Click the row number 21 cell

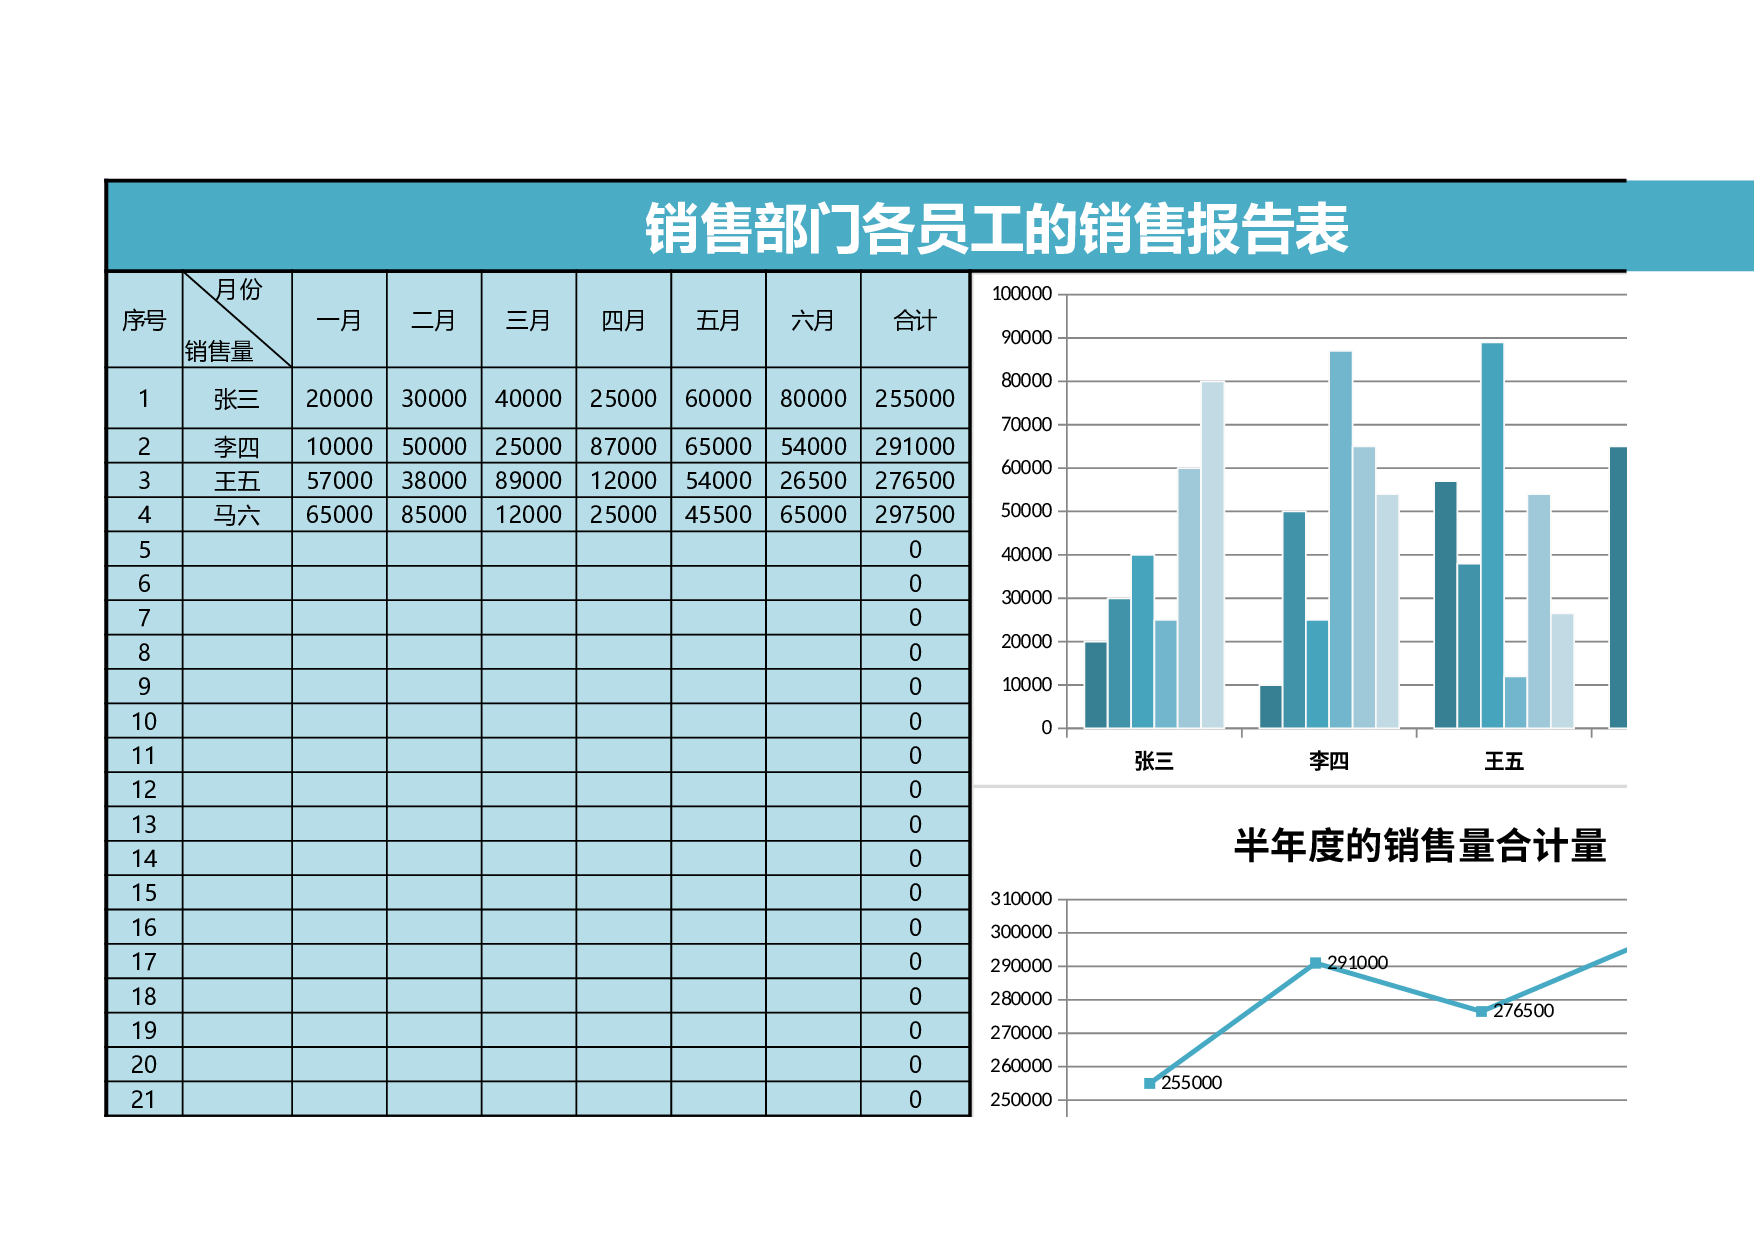(x=145, y=1099)
